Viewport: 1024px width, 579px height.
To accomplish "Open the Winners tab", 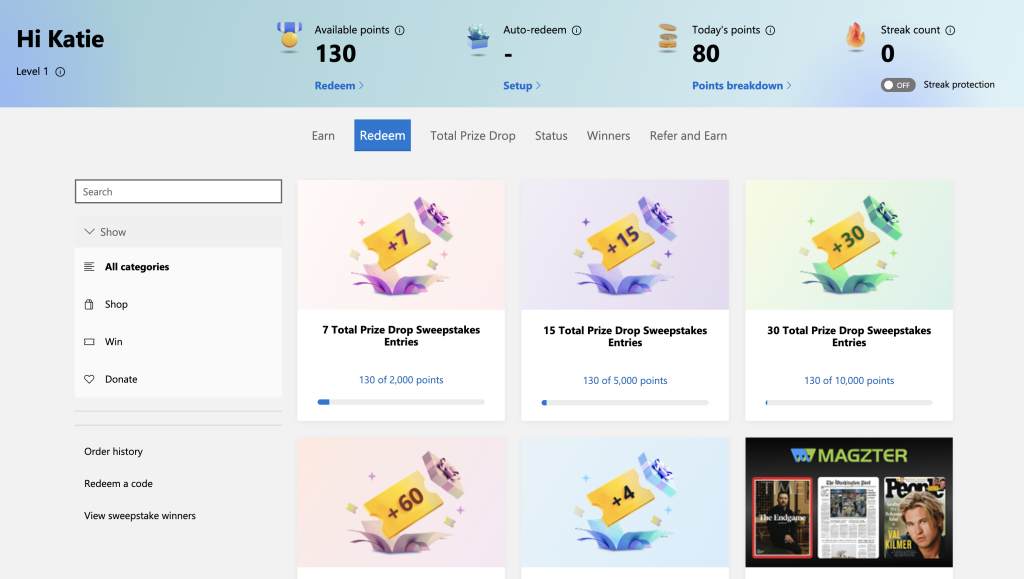I will (x=608, y=135).
